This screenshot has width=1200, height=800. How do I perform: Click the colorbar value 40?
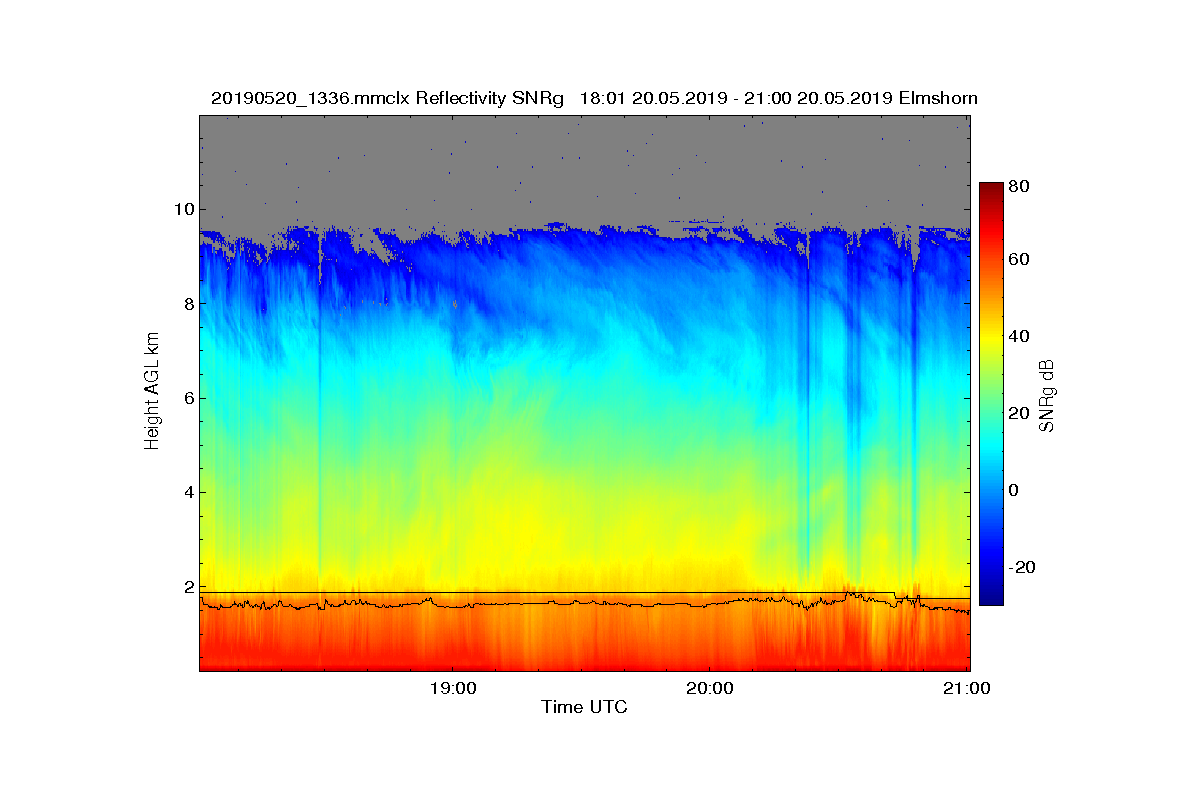pyautogui.click(x=1020, y=336)
